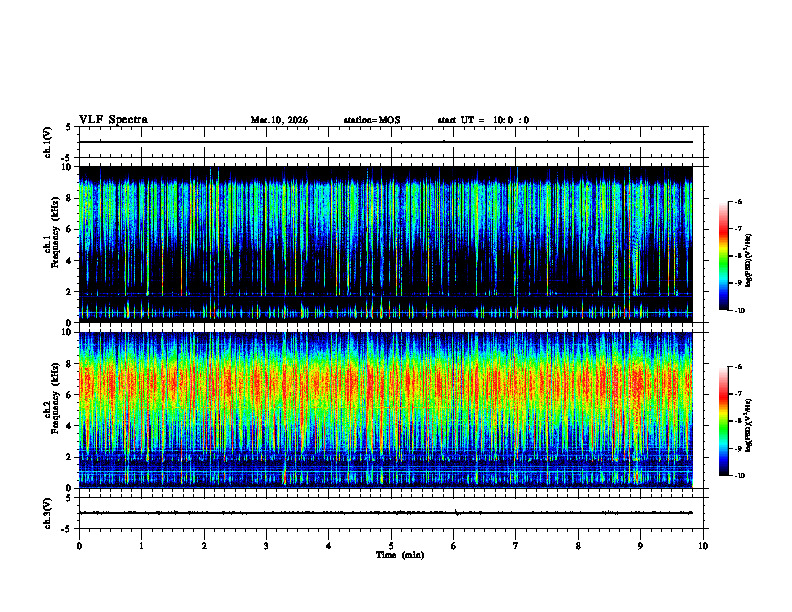Click the "station=MOS" header text
The image size is (792, 612).
pyautogui.click(x=372, y=120)
